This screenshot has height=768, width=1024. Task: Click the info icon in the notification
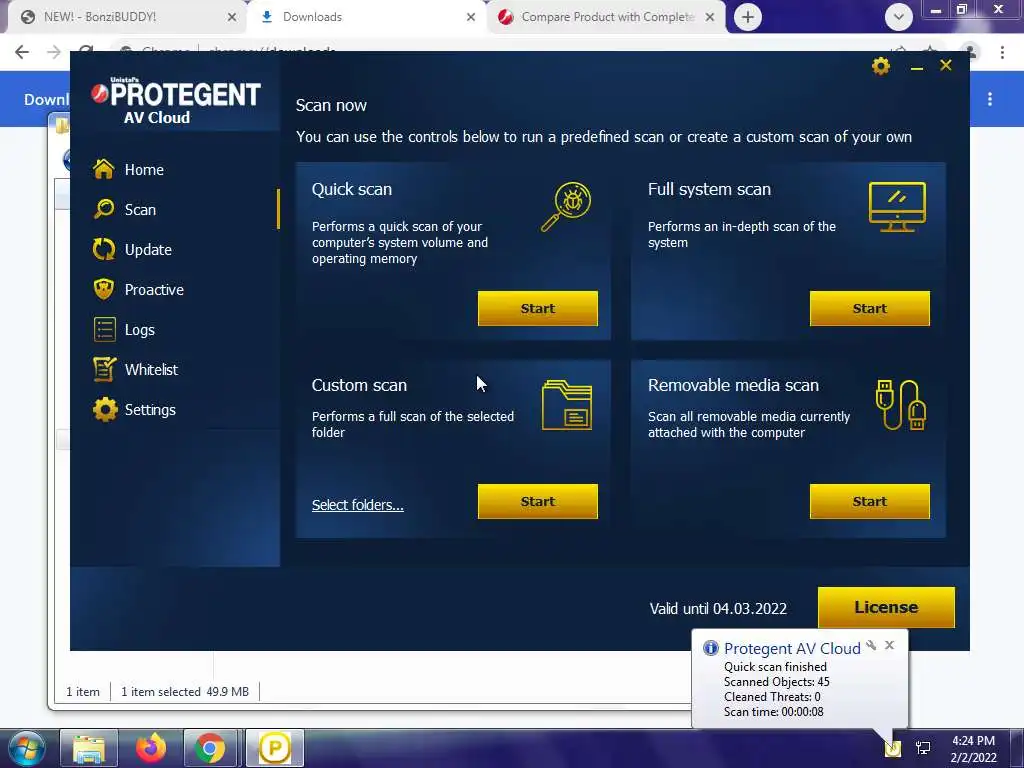711,648
